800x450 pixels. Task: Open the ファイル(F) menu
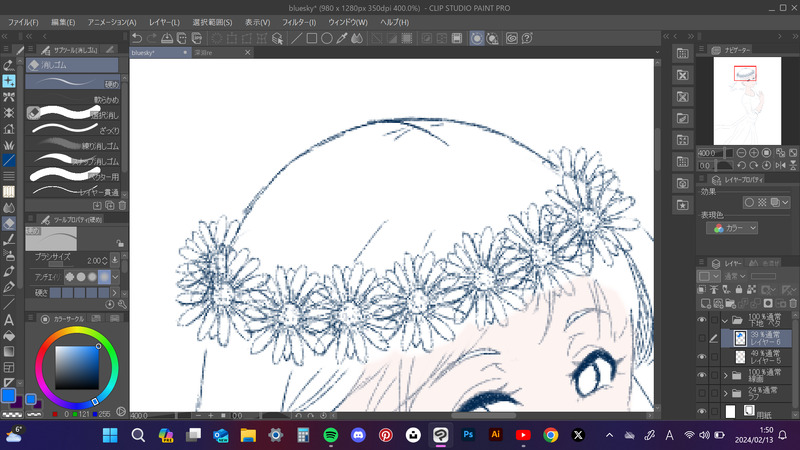23,22
